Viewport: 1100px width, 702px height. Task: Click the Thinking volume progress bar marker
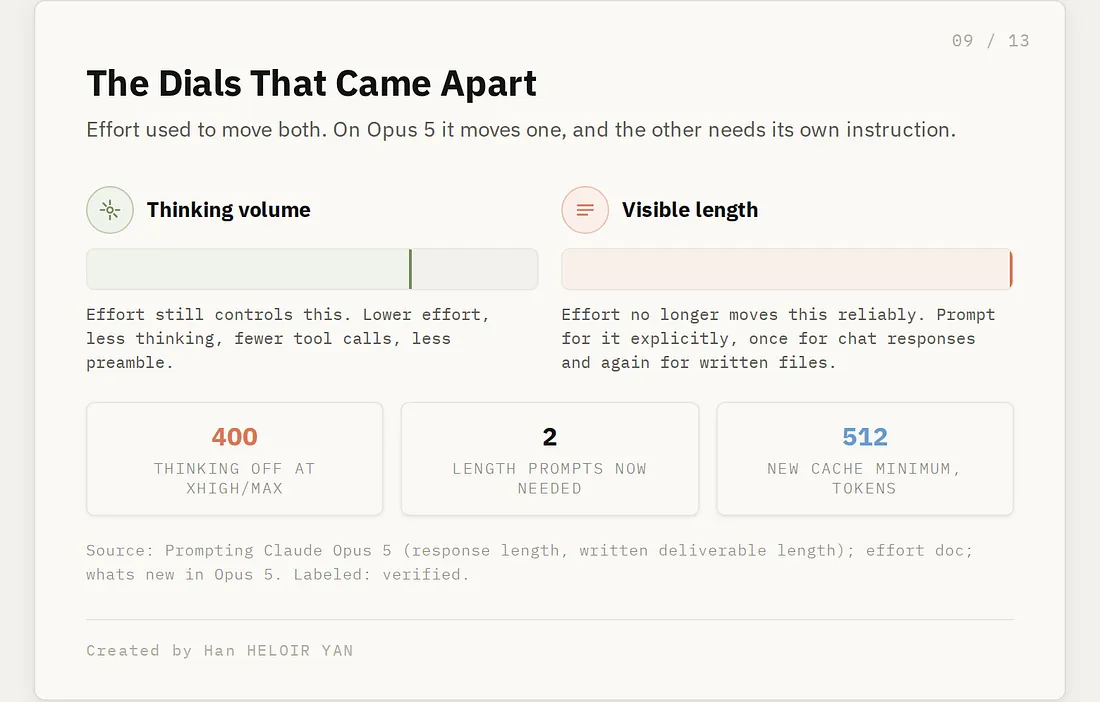coord(410,269)
